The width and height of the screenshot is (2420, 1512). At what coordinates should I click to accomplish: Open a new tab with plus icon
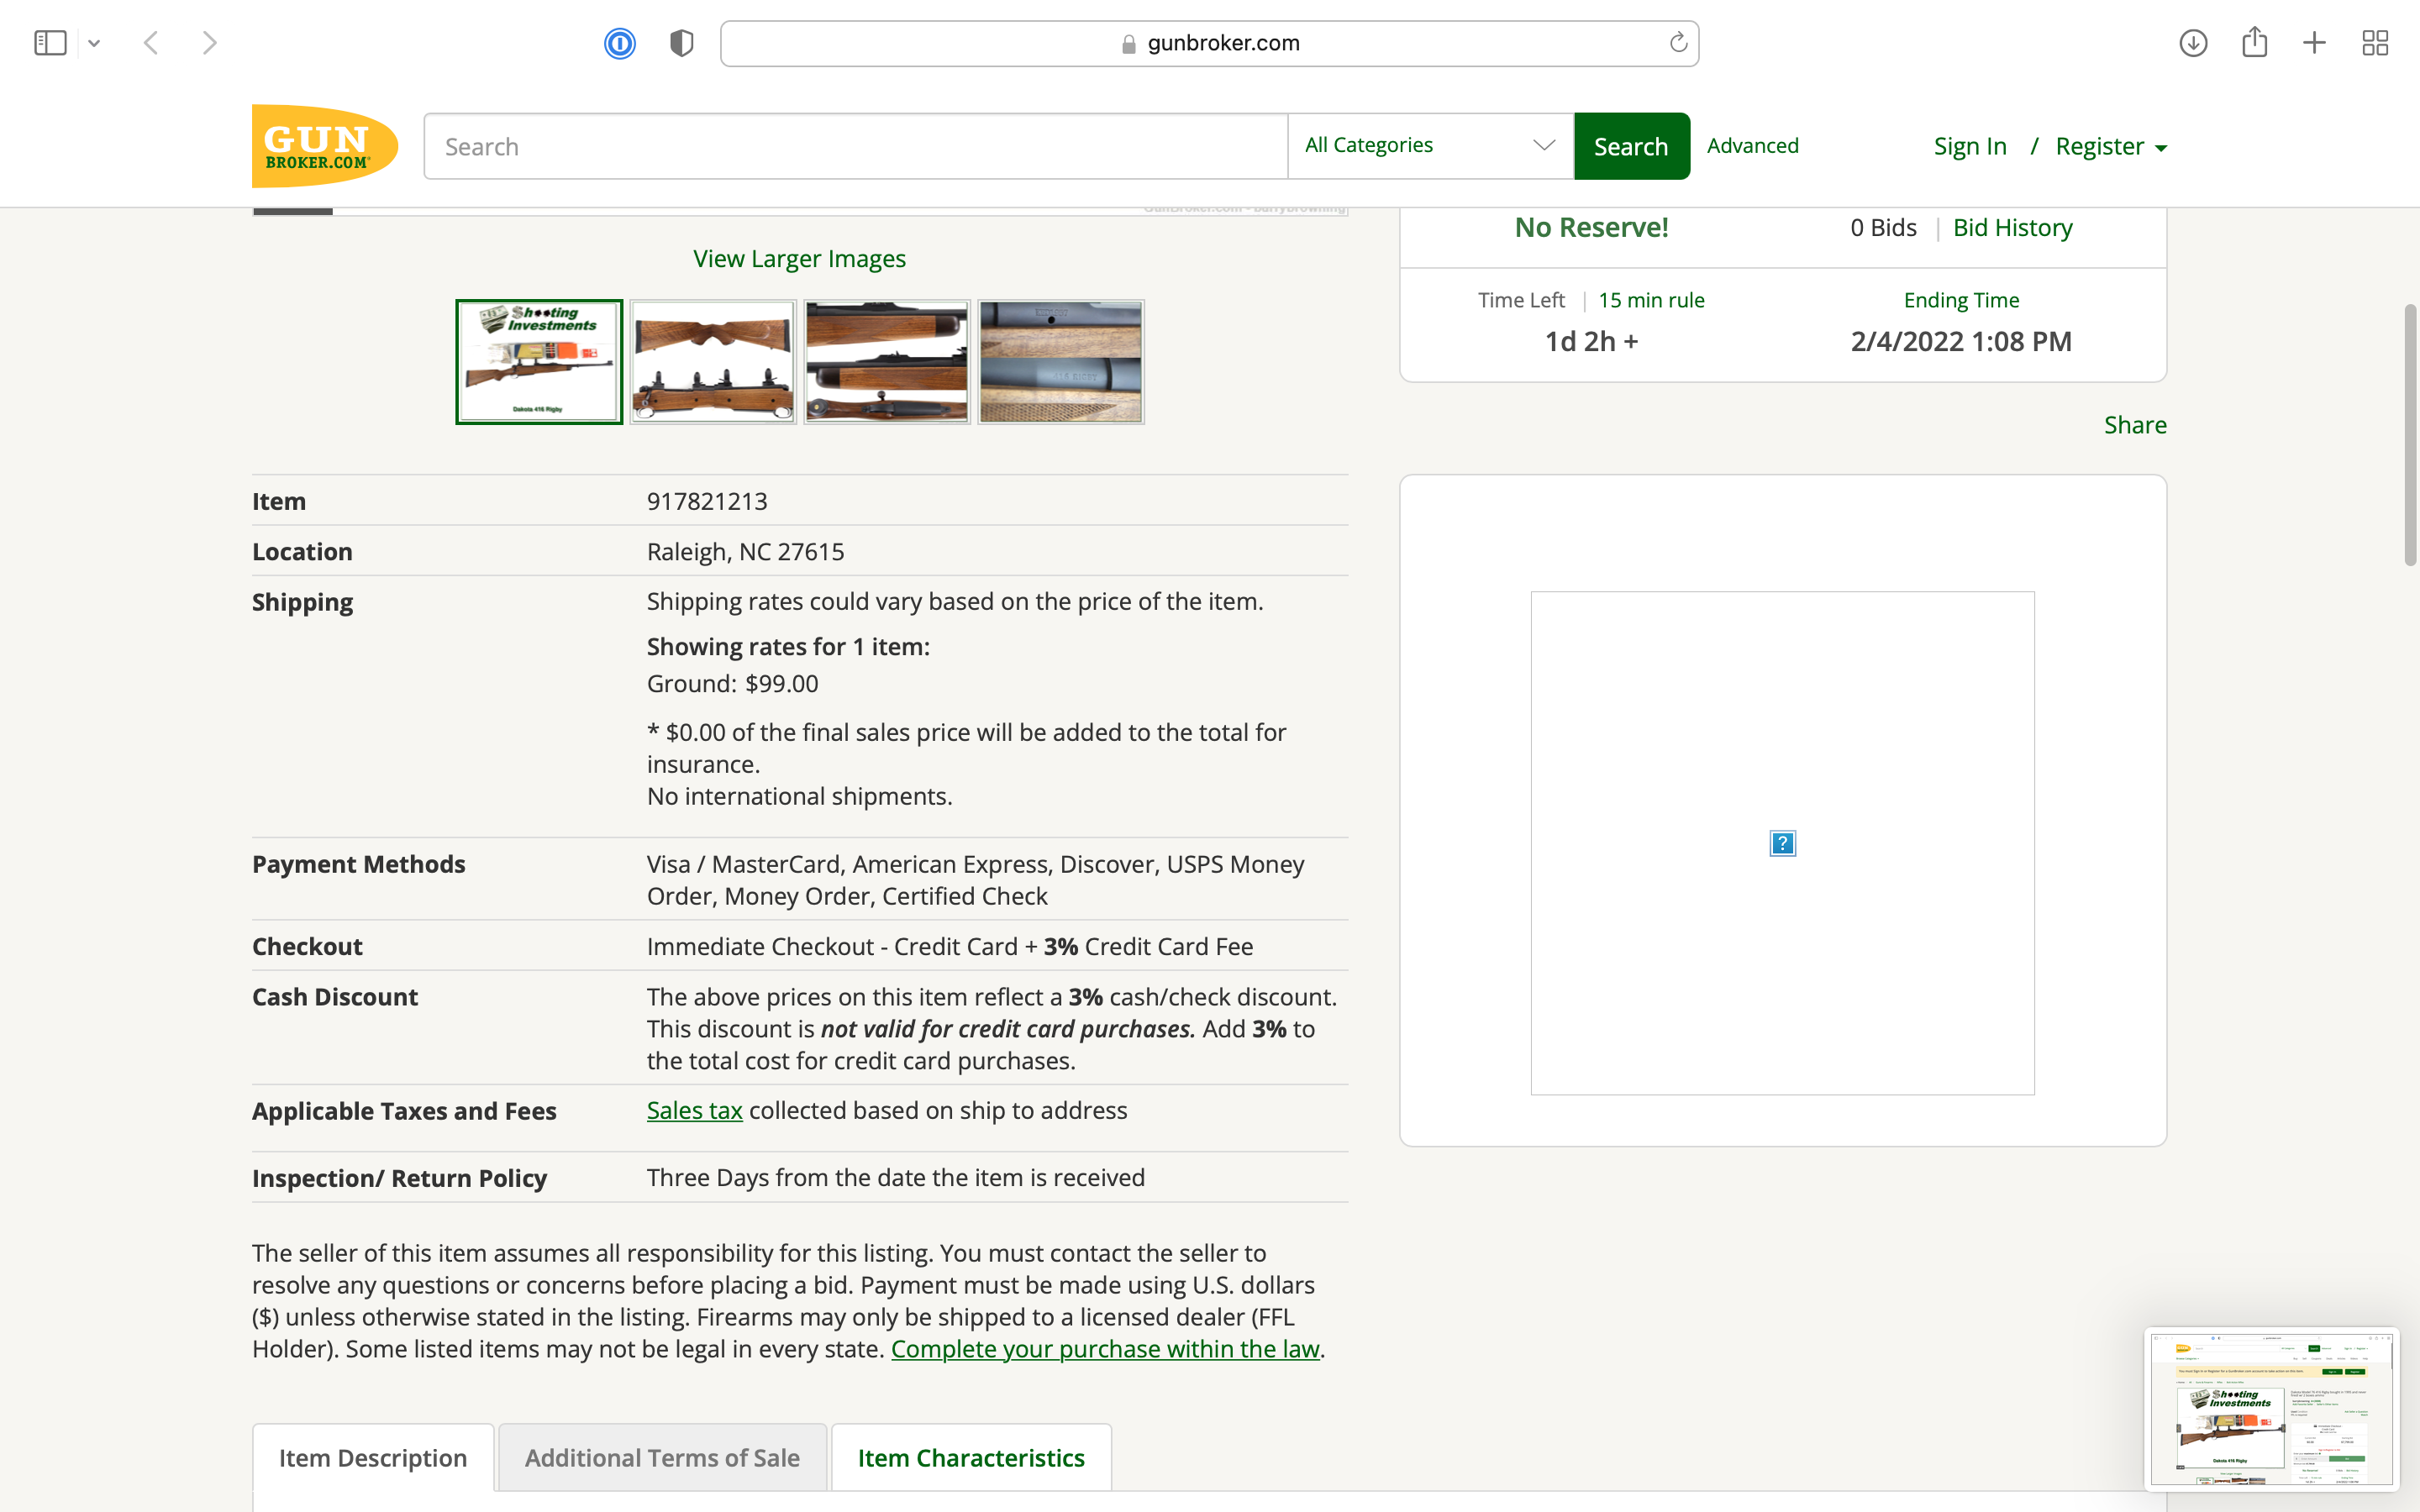(x=2314, y=43)
